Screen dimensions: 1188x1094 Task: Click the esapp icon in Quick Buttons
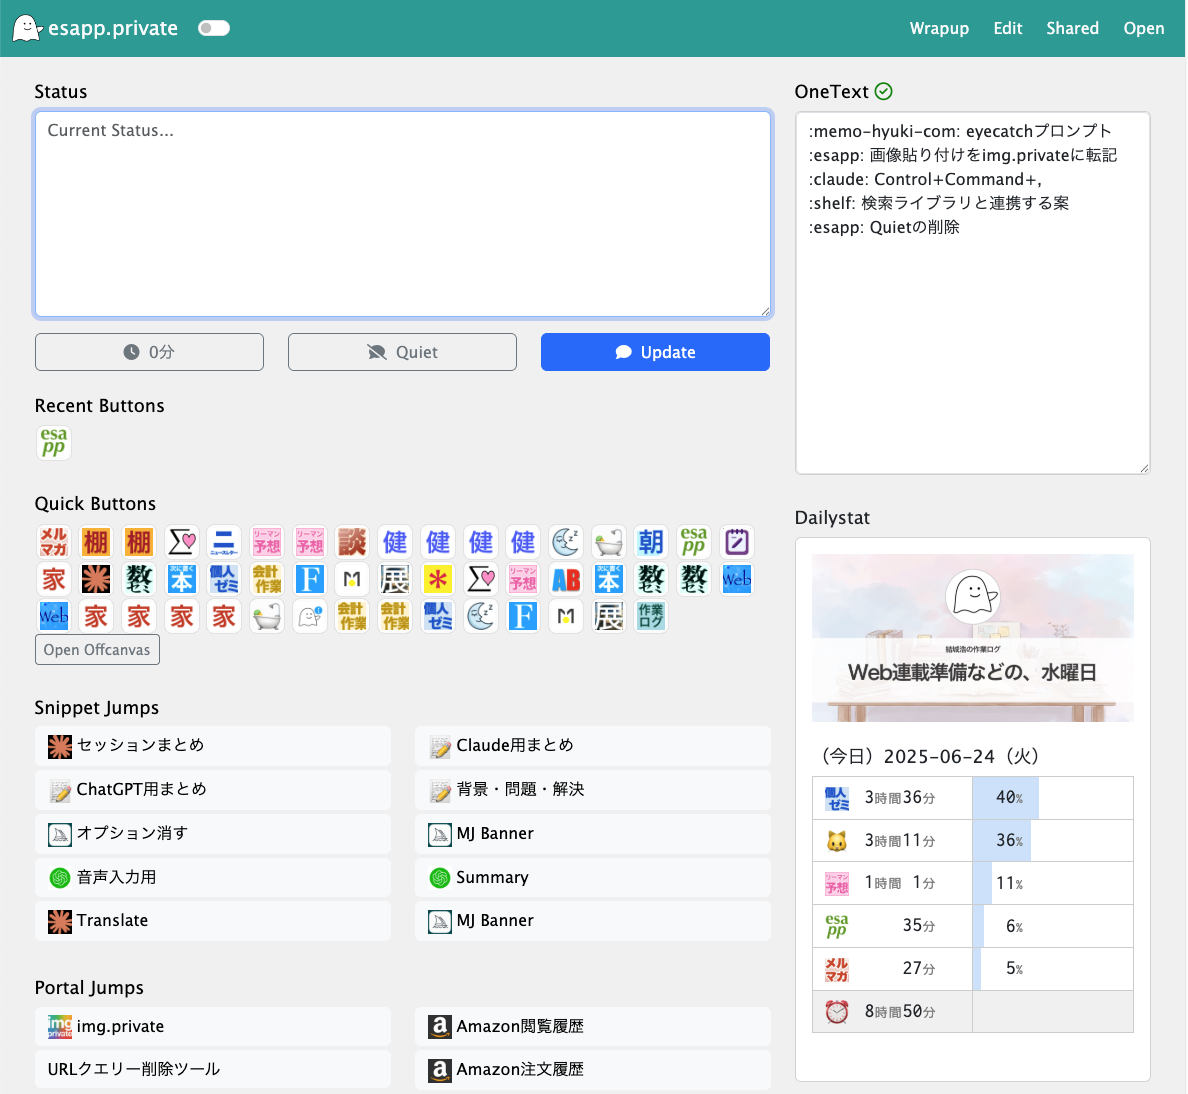click(x=693, y=542)
